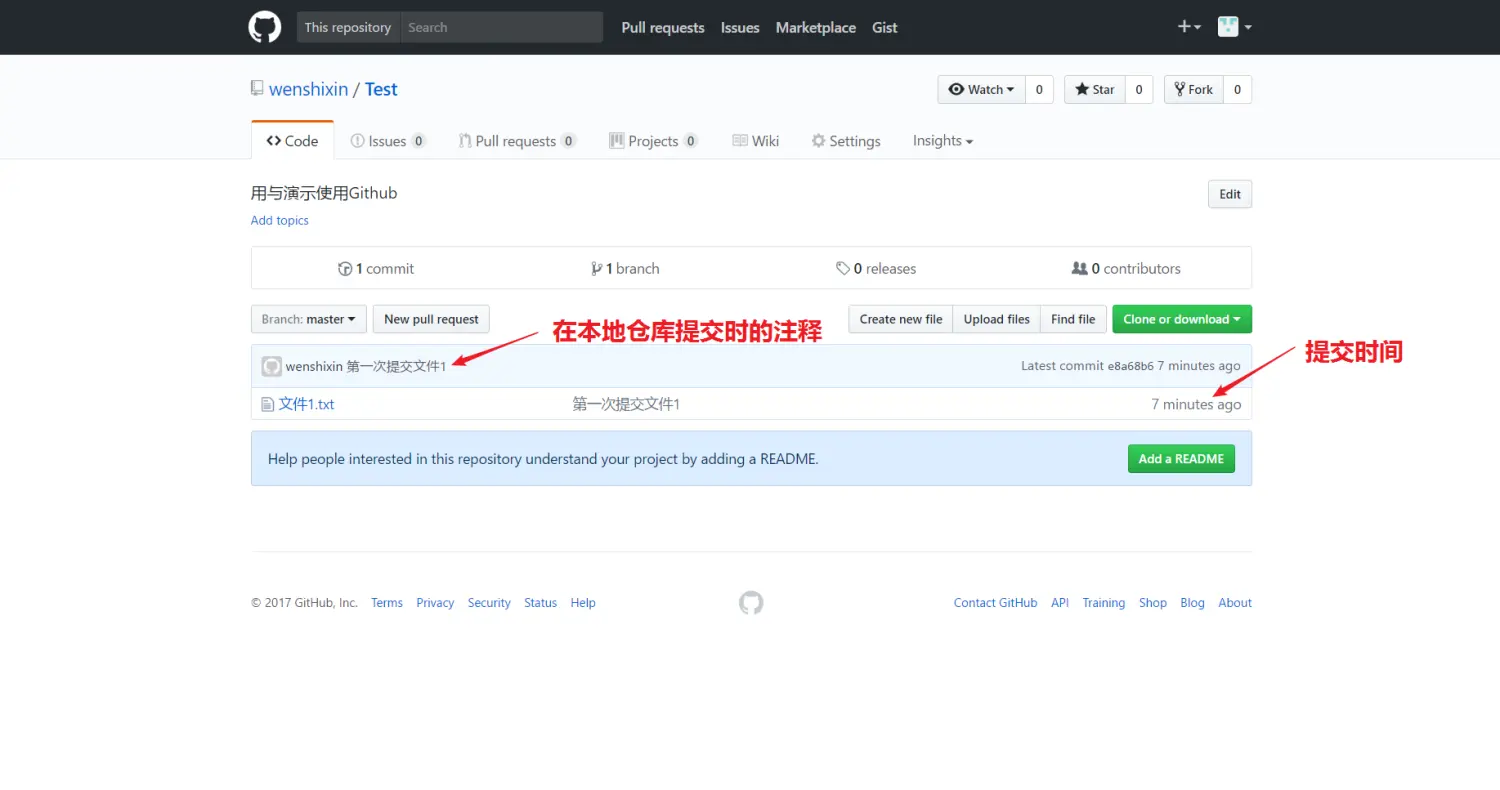This screenshot has height=790, width=1500.
Task: Open the Training footer link
Action: coord(1104,603)
